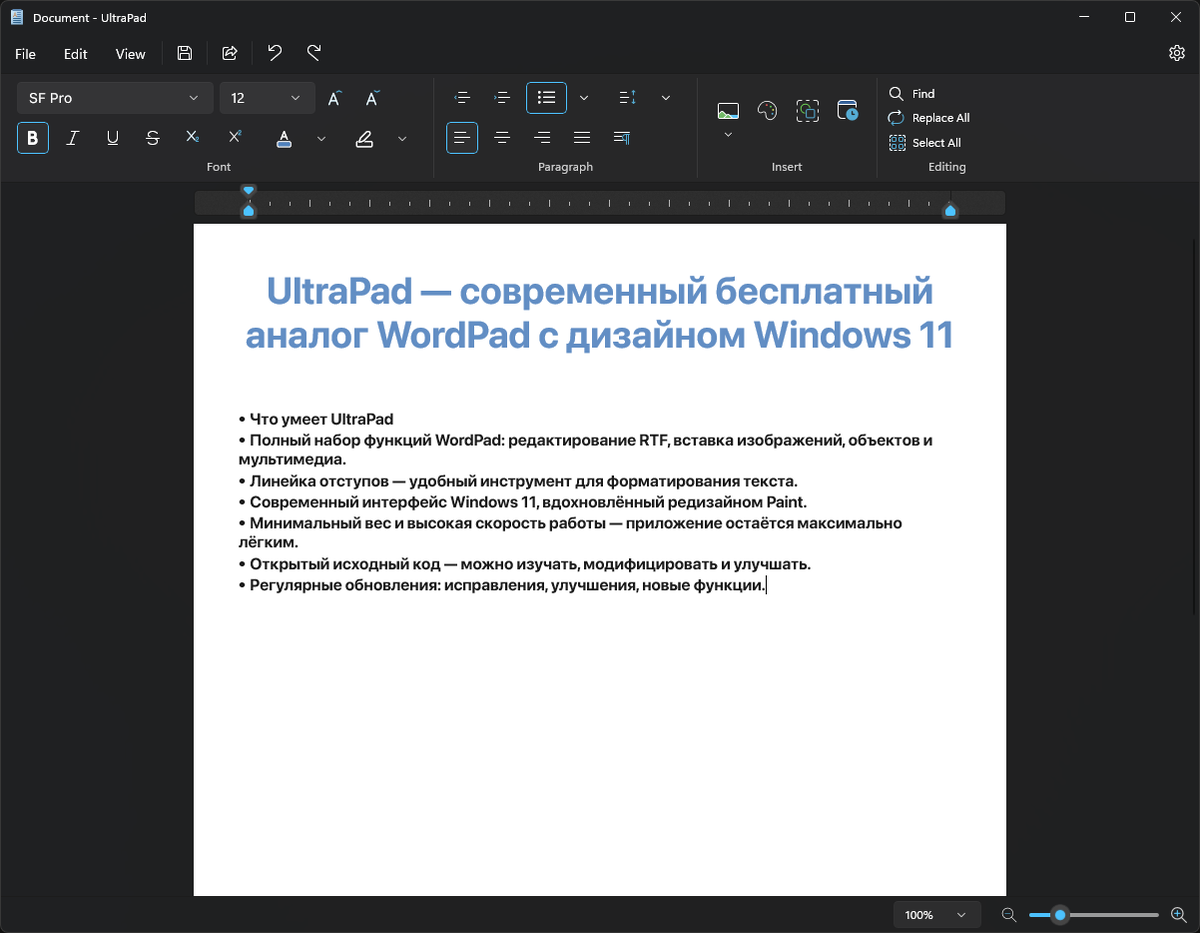The width and height of the screenshot is (1200, 933).
Task: Click the line starting 'Линейка отступов'
Action: (518, 481)
